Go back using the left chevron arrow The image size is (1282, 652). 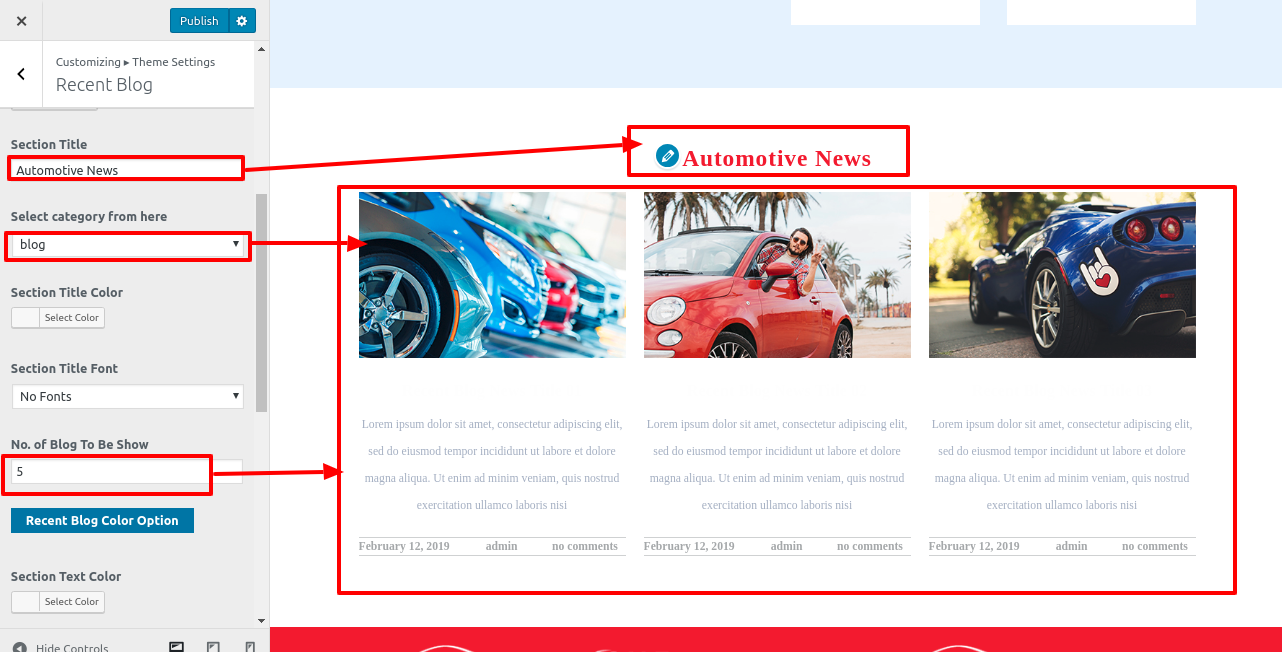pyautogui.click(x=21, y=74)
